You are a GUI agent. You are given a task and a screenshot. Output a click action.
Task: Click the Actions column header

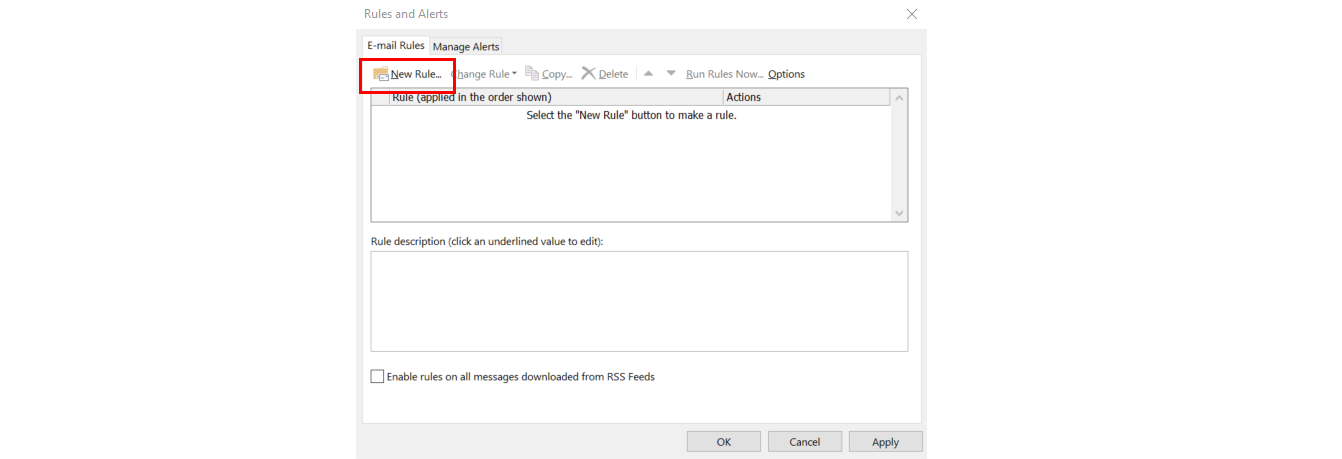[806, 97]
